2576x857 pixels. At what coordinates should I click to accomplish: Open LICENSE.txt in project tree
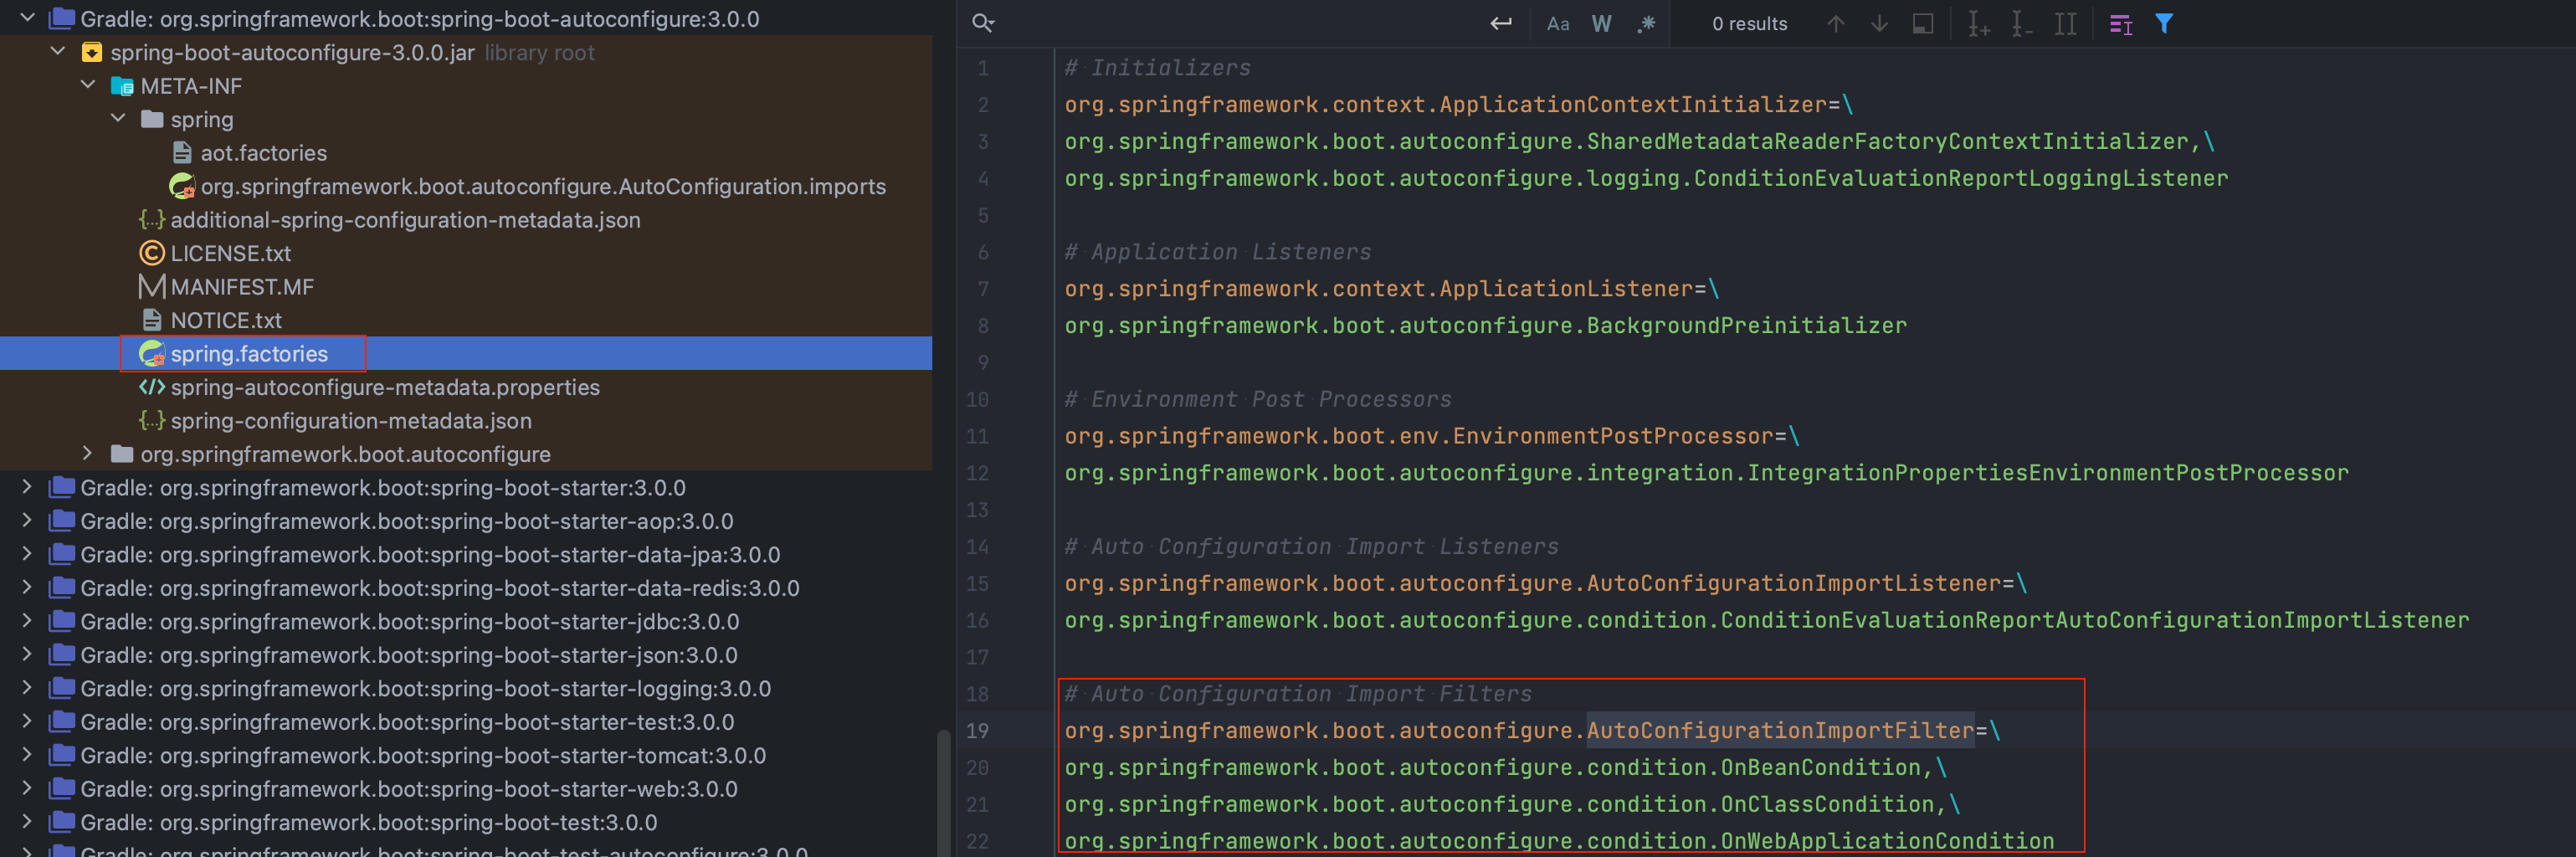point(230,253)
